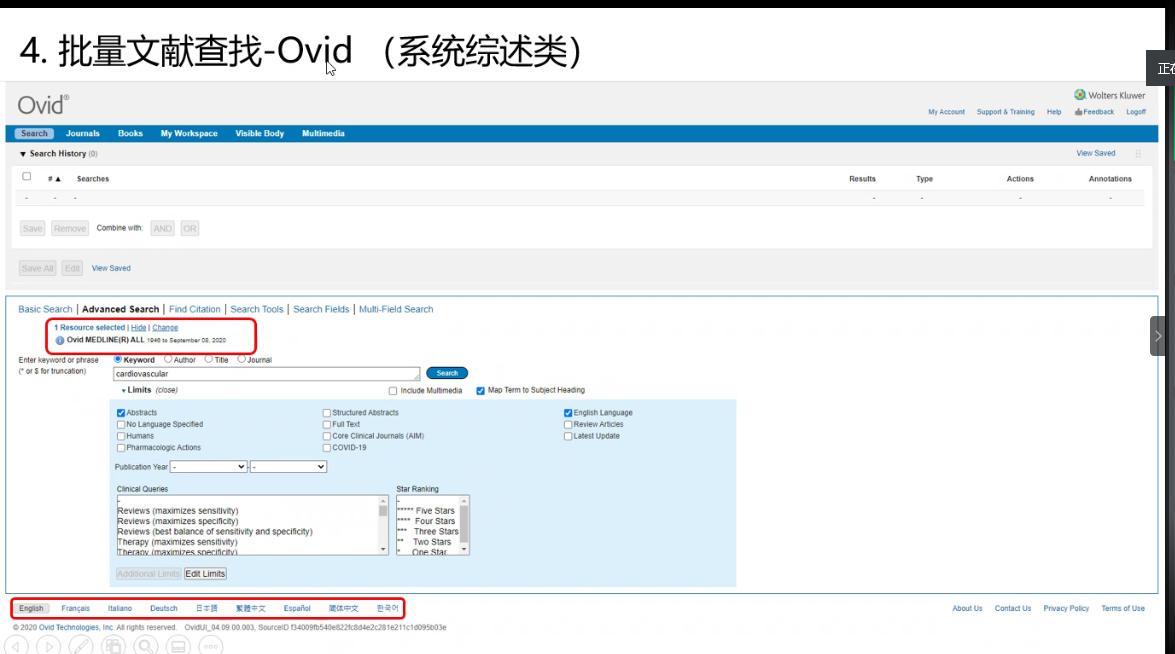Click the pen annotation tool icon
Viewport: 1175px width, 654px height.
tap(81, 646)
